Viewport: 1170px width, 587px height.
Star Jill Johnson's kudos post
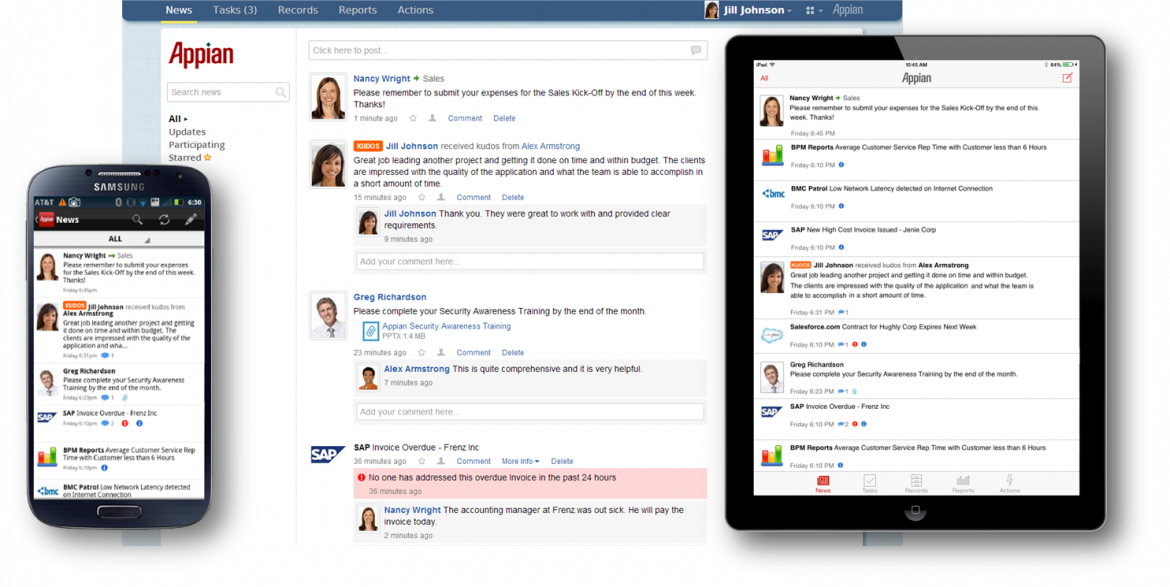(x=422, y=197)
